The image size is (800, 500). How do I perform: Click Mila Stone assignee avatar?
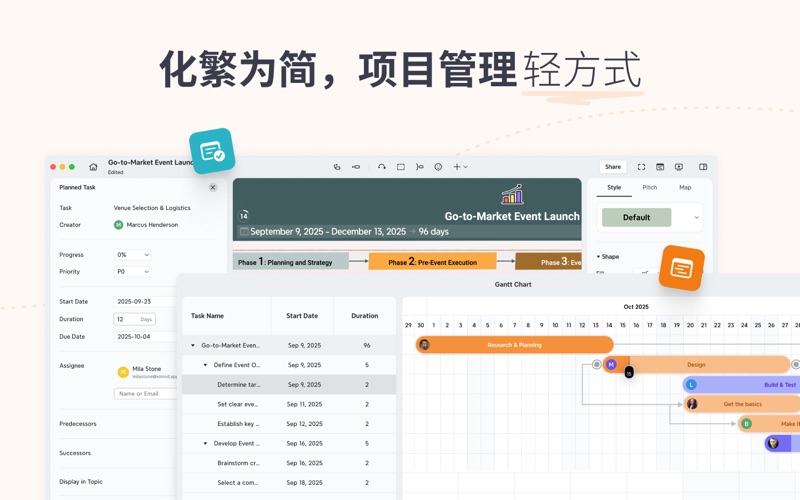pyautogui.click(x=123, y=372)
